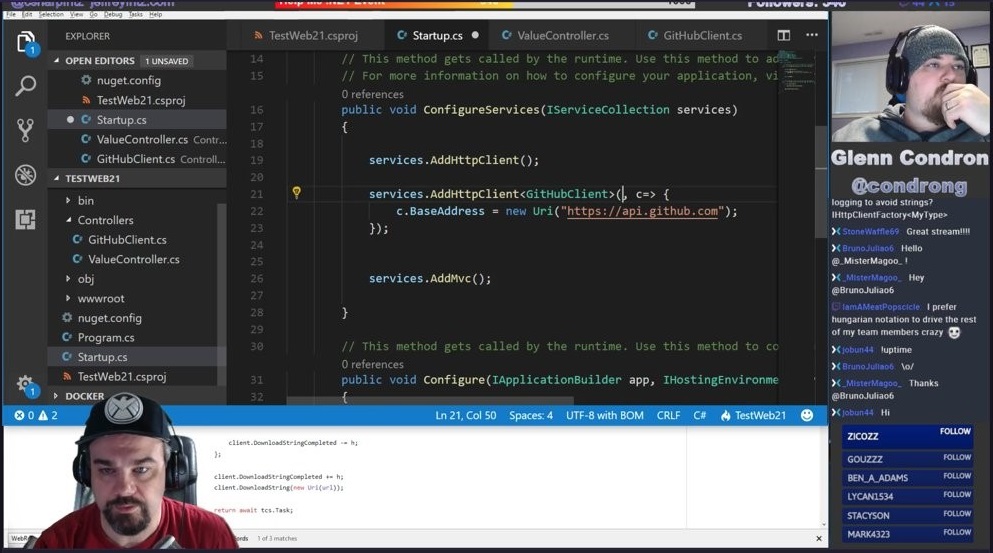The image size is (993, 553).
Task: Open the Explorer view in activity bar
Action: pos(25,43)
